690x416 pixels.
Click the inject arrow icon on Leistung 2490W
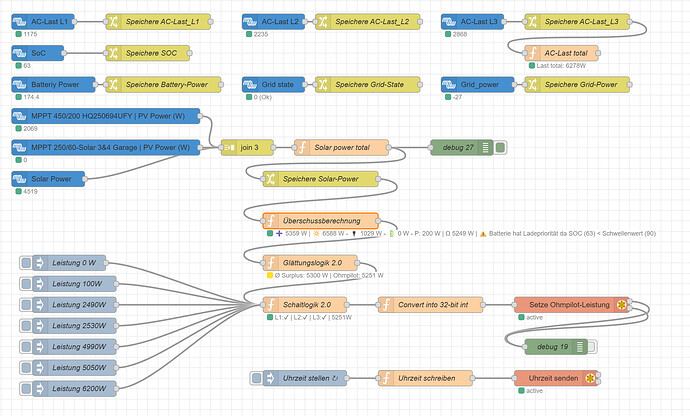[40, 305]
